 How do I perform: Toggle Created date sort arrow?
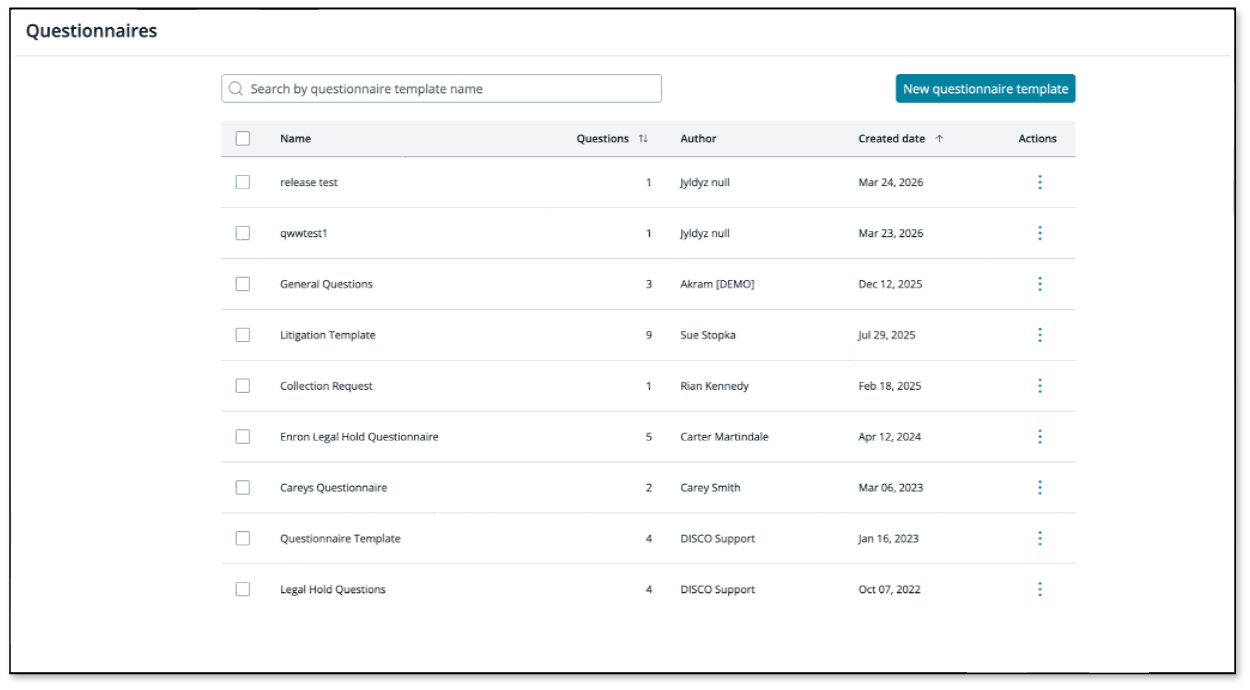tap(939, 139)
